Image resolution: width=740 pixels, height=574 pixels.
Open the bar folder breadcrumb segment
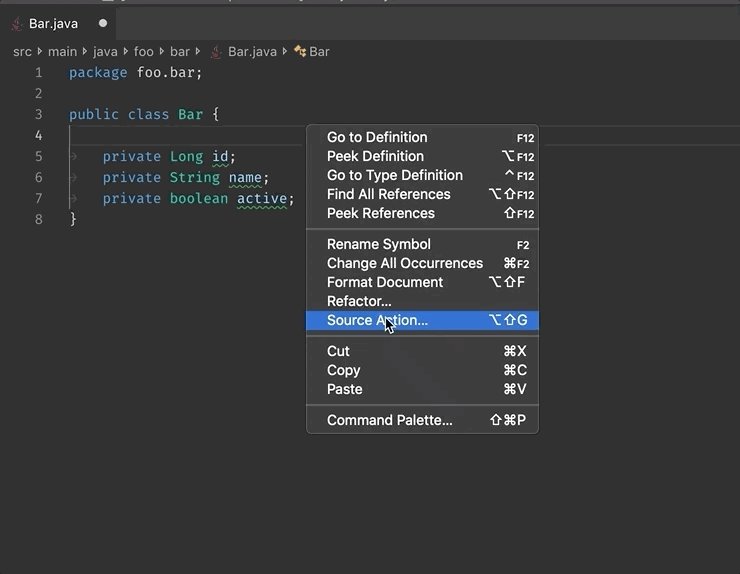pos(179,51)
